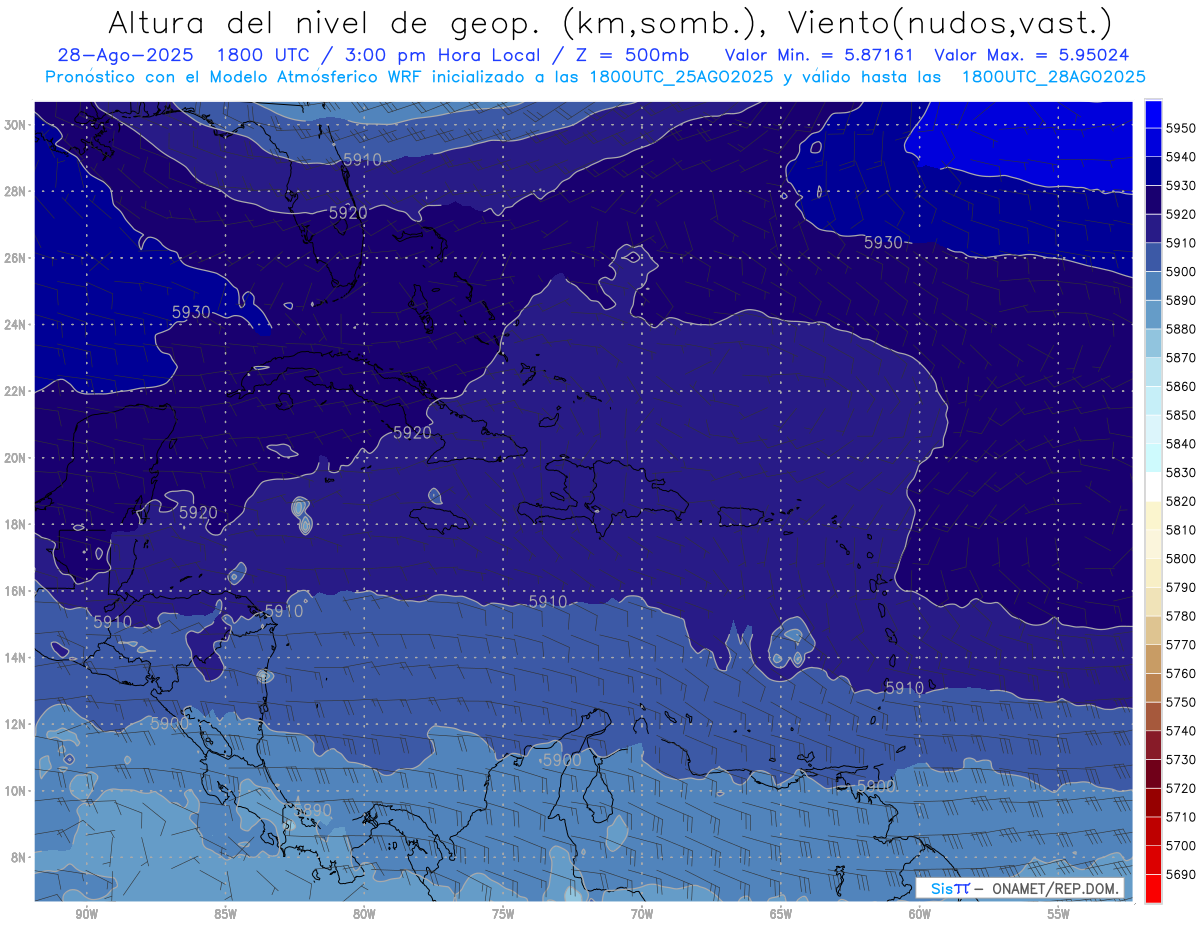Click the 90W longitude label
Screen dimensions: 1200x927
pyautogui.click(x=86, y=914)
